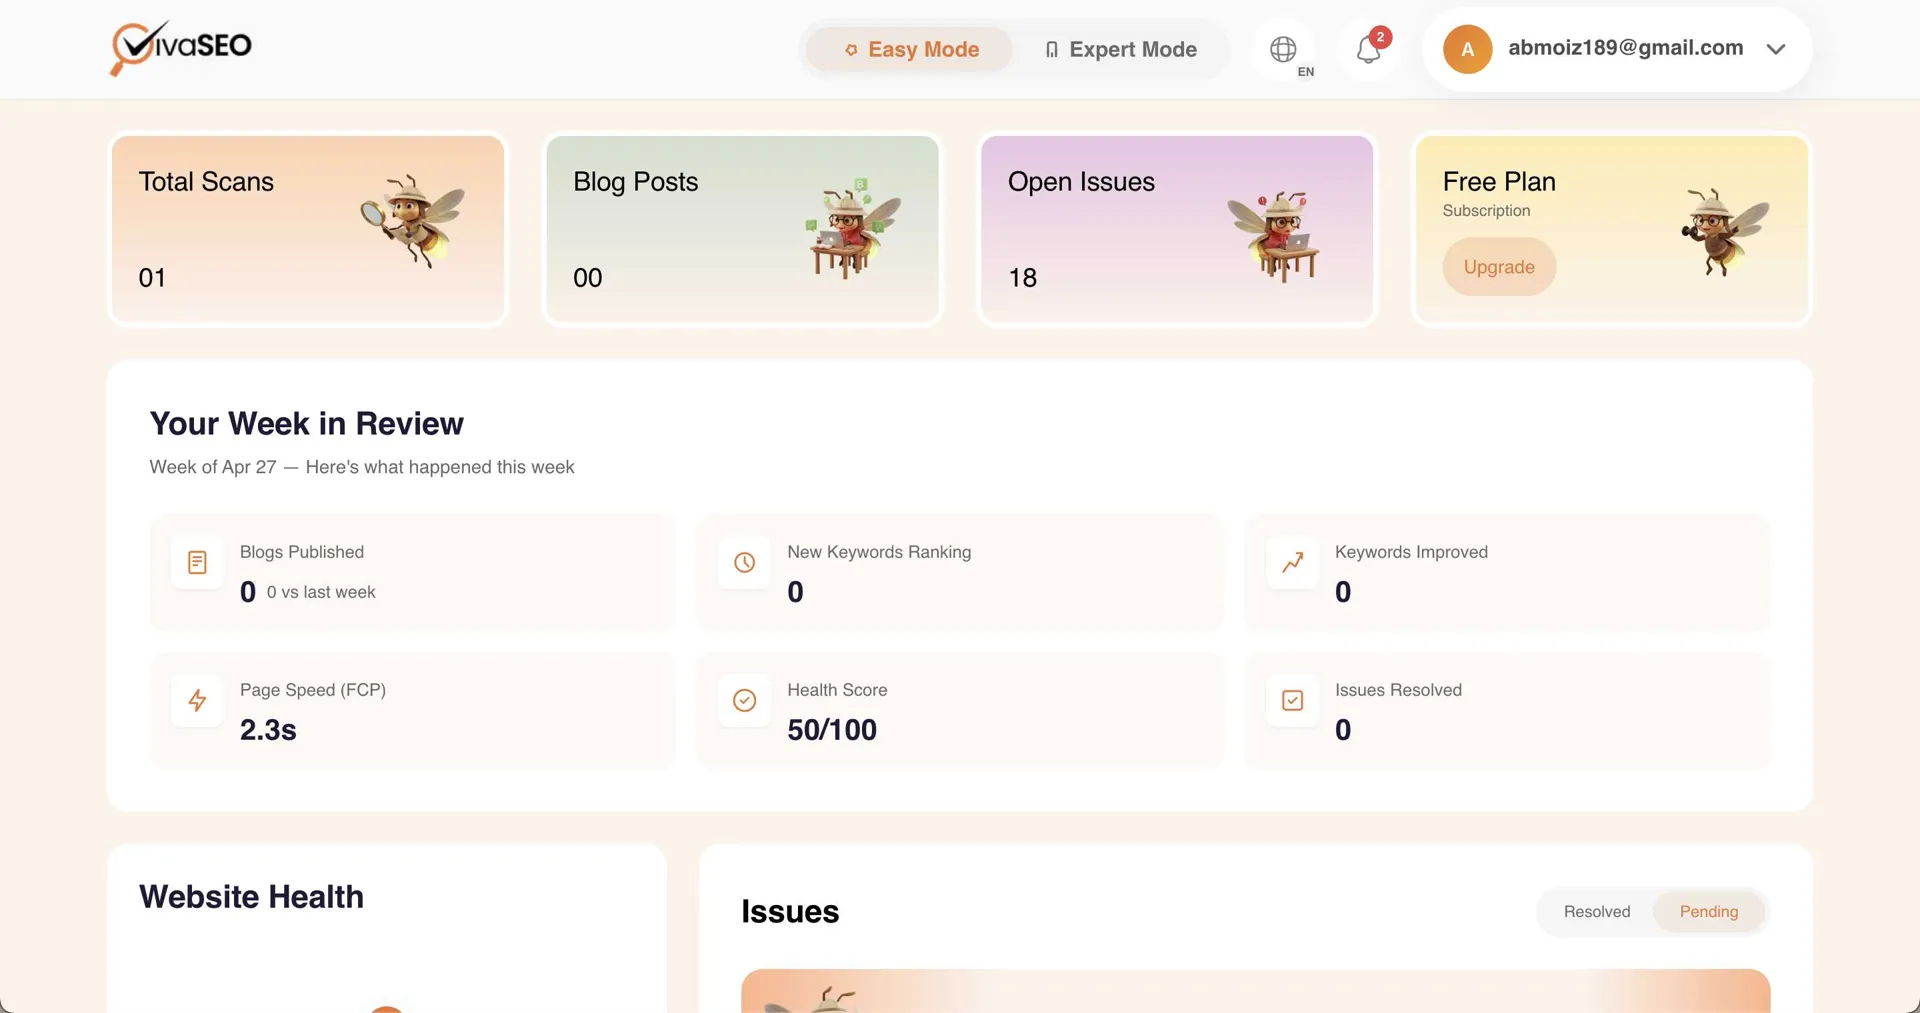Click the '0 vs last week' text
The height and width of the screenshot is (1013, 1920).
click(321, 592)
